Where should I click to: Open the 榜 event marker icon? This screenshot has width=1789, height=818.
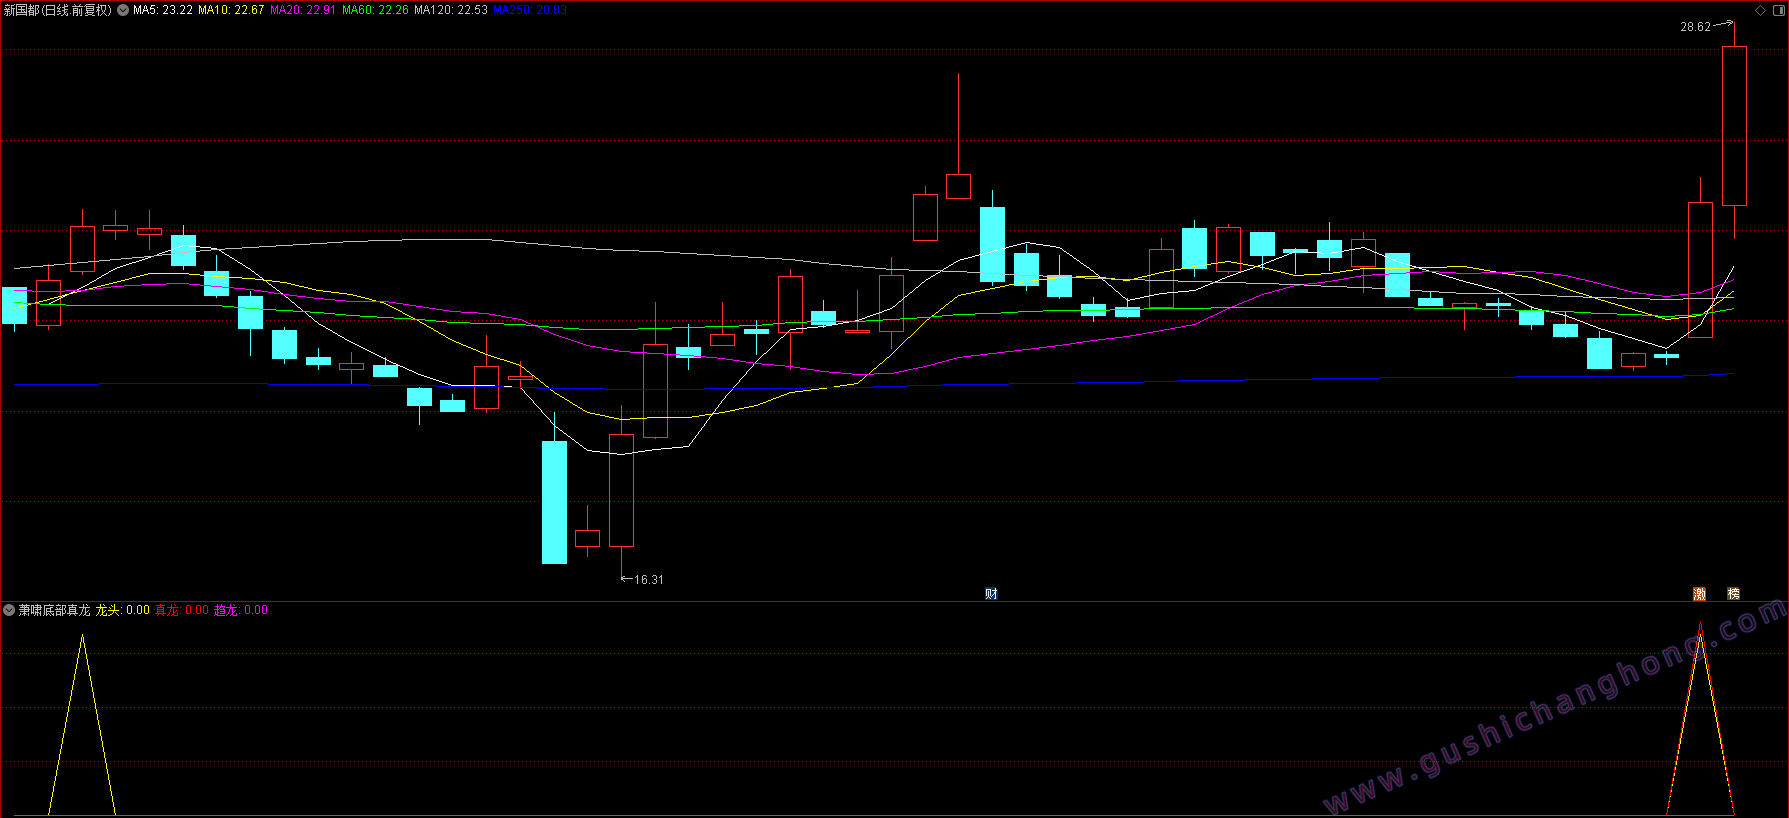[x=1733, y=594]
